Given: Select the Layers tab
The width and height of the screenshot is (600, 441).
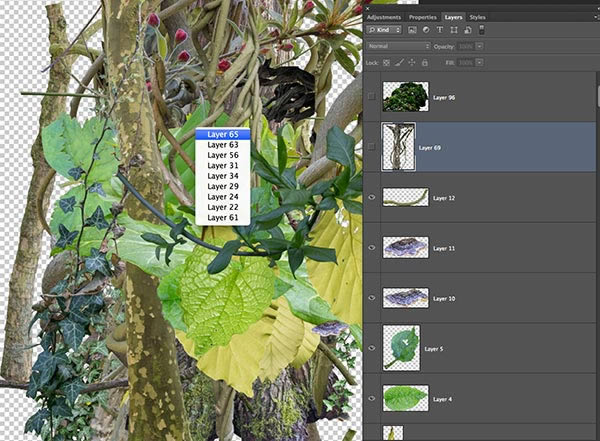Looking at the screenshot, I should pos(453,17).
